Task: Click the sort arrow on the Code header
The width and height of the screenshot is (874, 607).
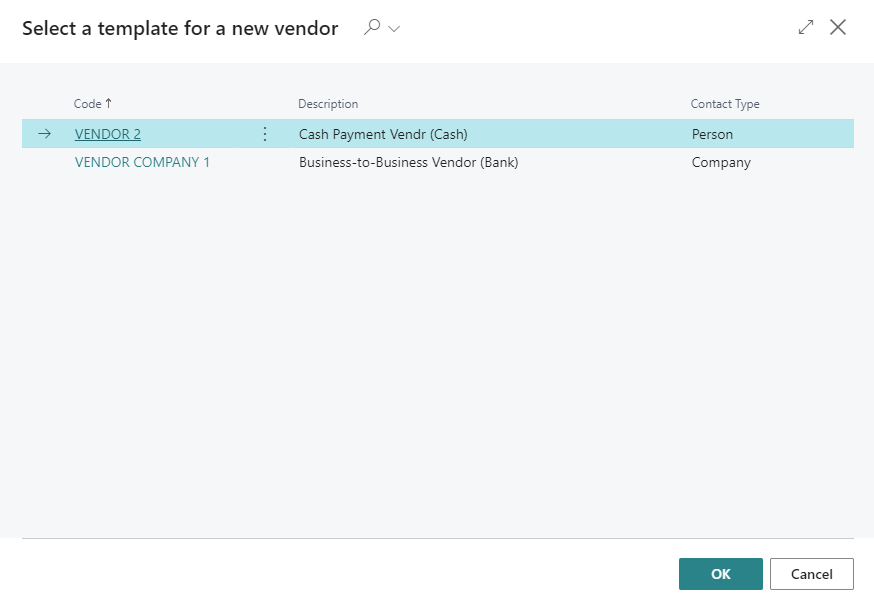Action: point(109,103)
